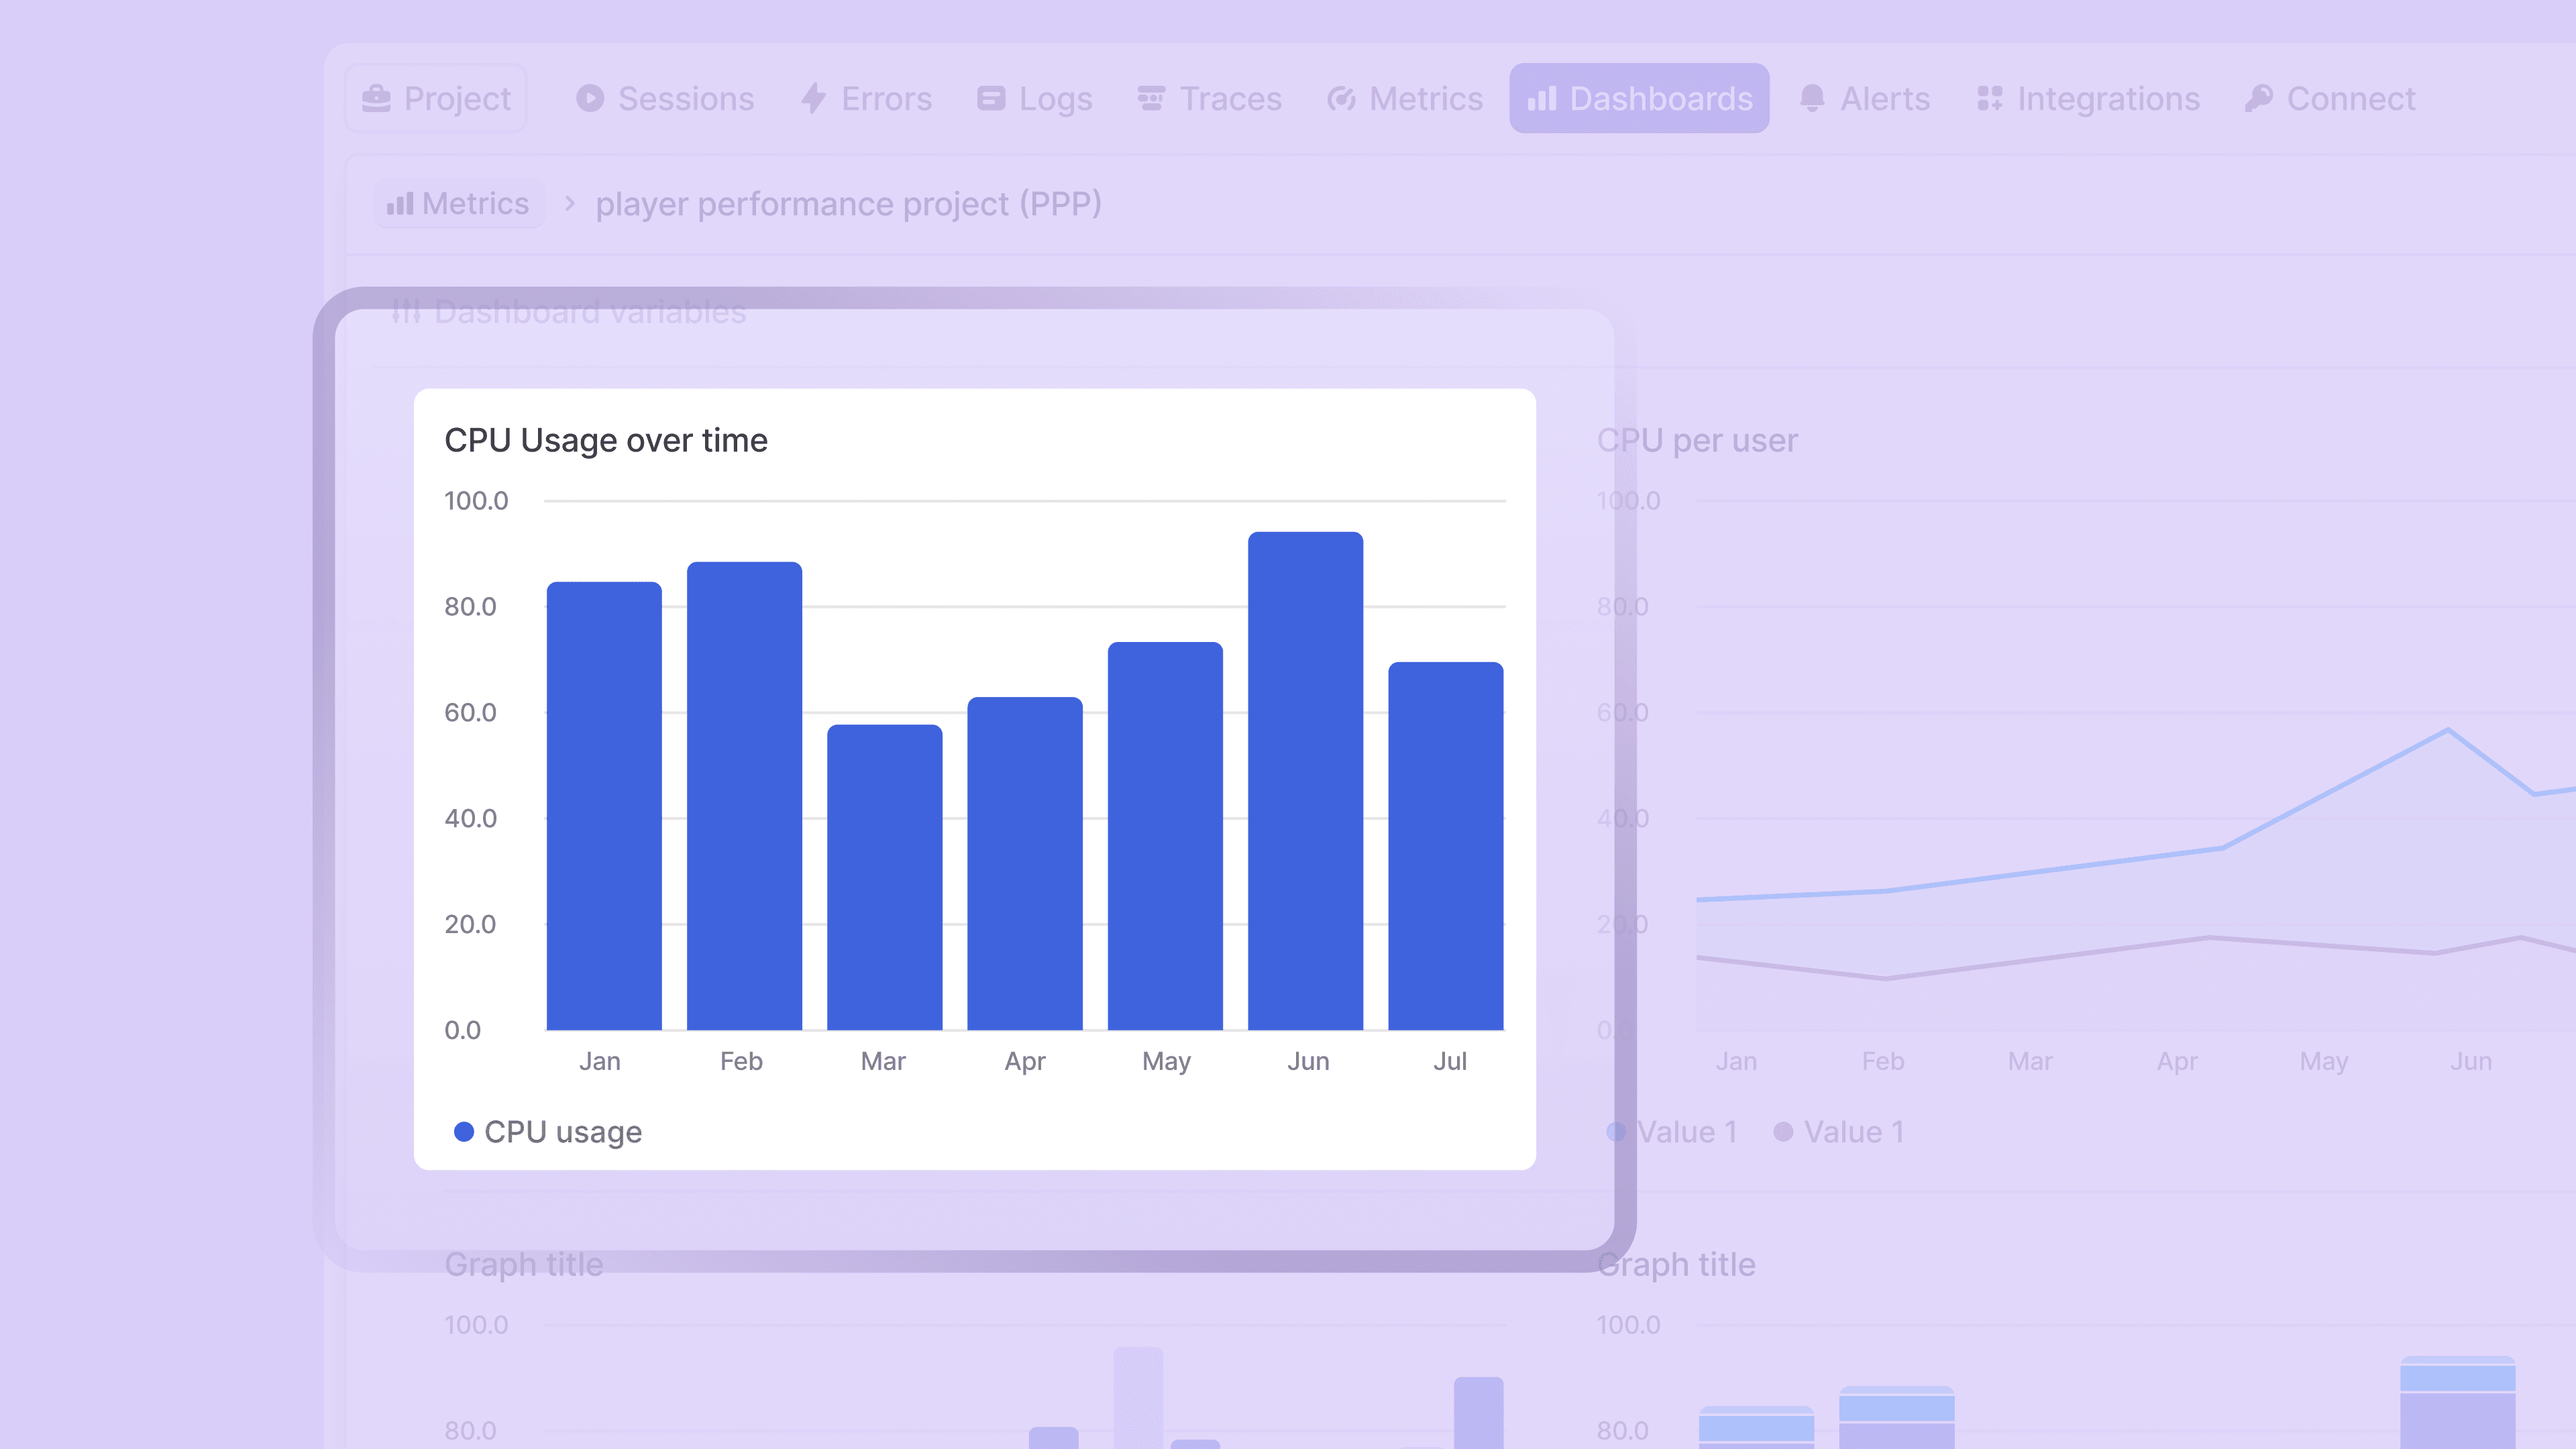Go to Metrics breadcrumb link
This screenshot has height=1449, width=2576.
coord(459,204)
